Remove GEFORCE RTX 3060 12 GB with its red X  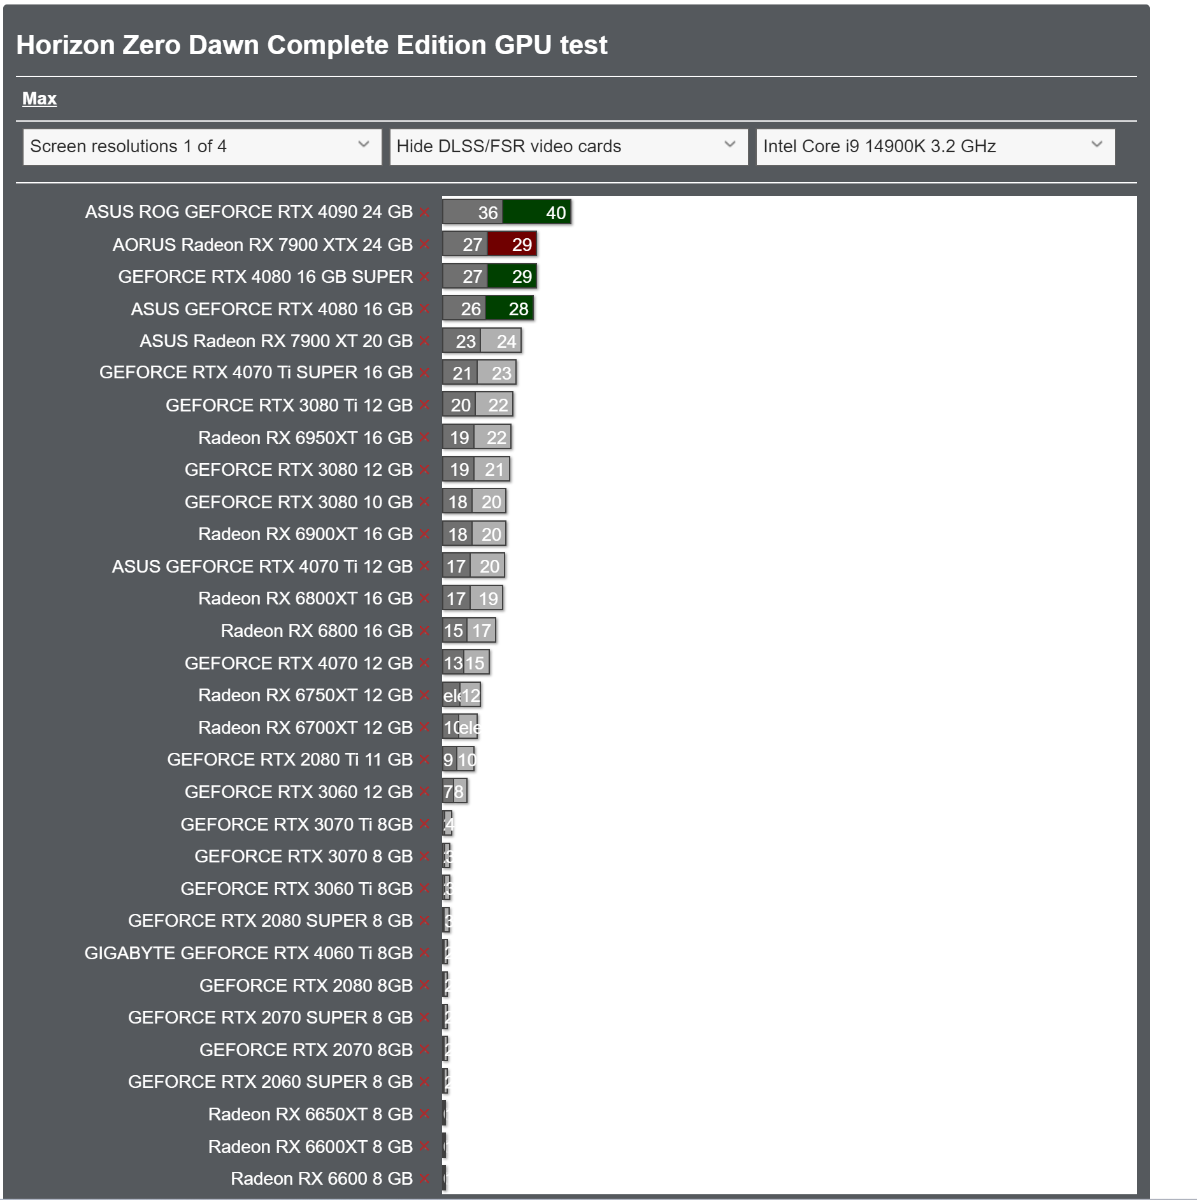(425, 792)
